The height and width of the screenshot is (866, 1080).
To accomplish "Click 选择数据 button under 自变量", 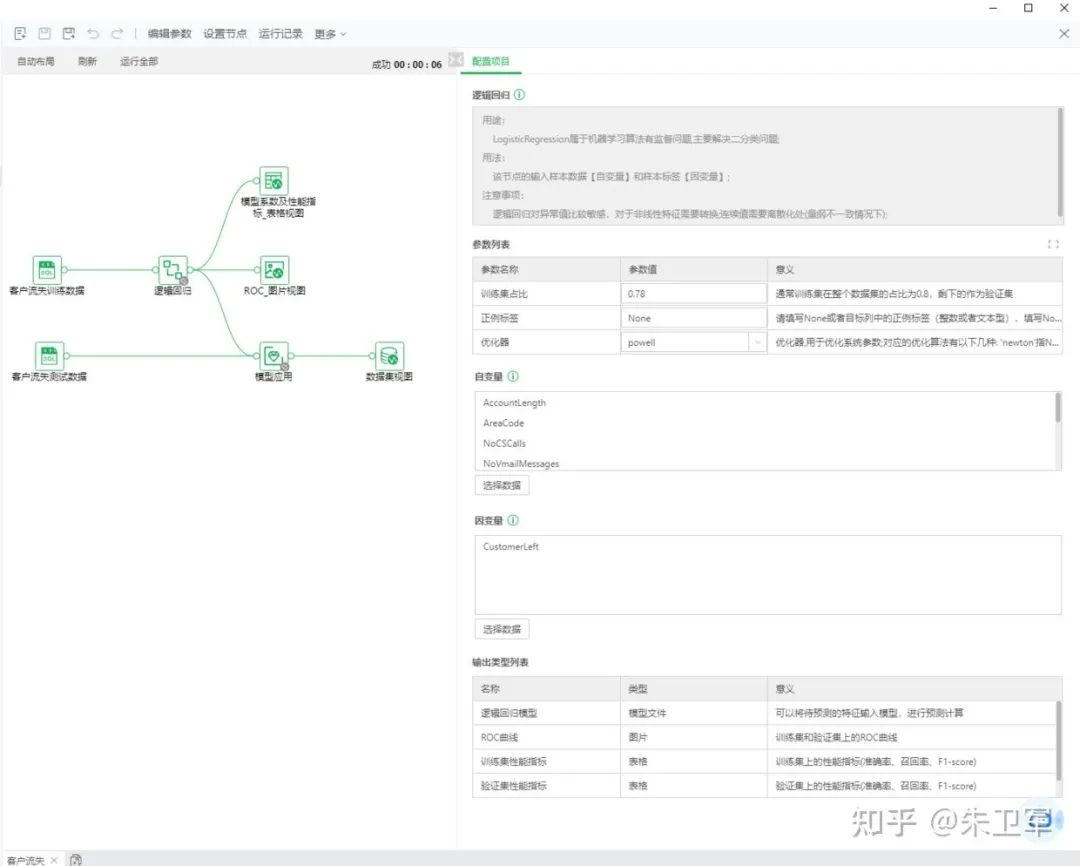I will (x=501, y=485).
